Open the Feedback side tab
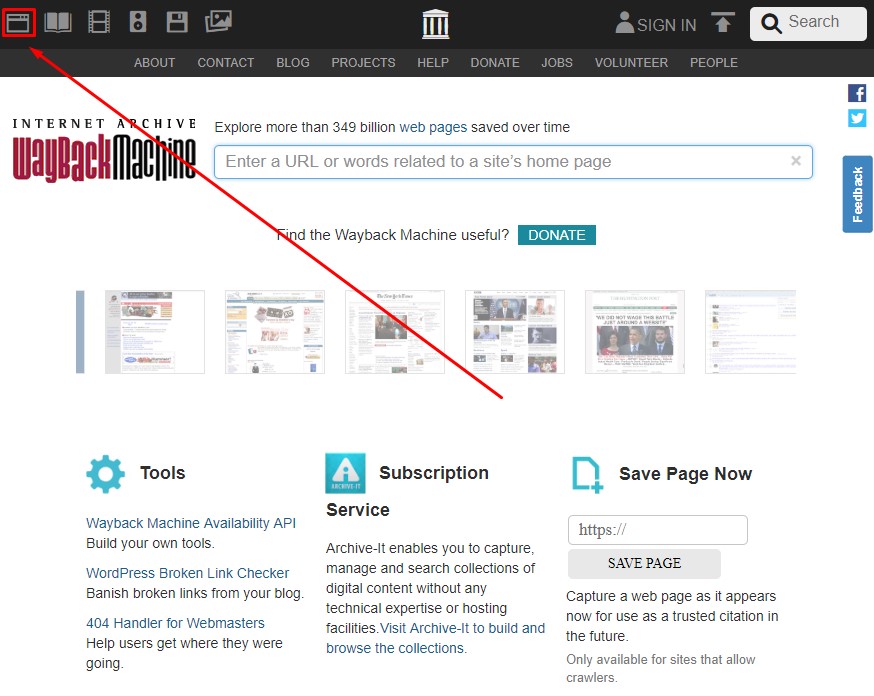Screen dimensions: 874x696 click(x=857, y=194)
